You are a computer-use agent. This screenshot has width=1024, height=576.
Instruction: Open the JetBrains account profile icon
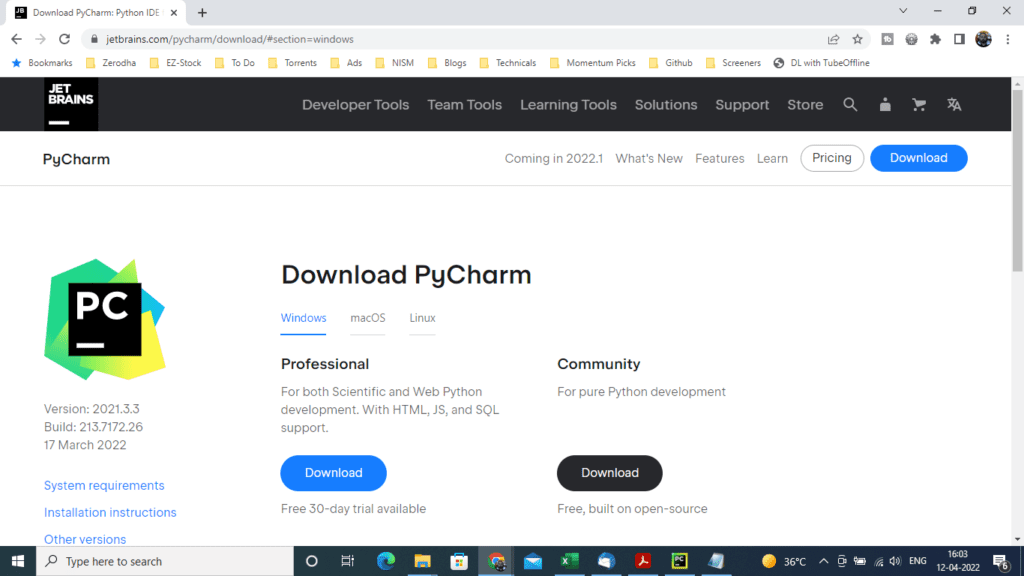pyautogui.click(x=885, y=104)
